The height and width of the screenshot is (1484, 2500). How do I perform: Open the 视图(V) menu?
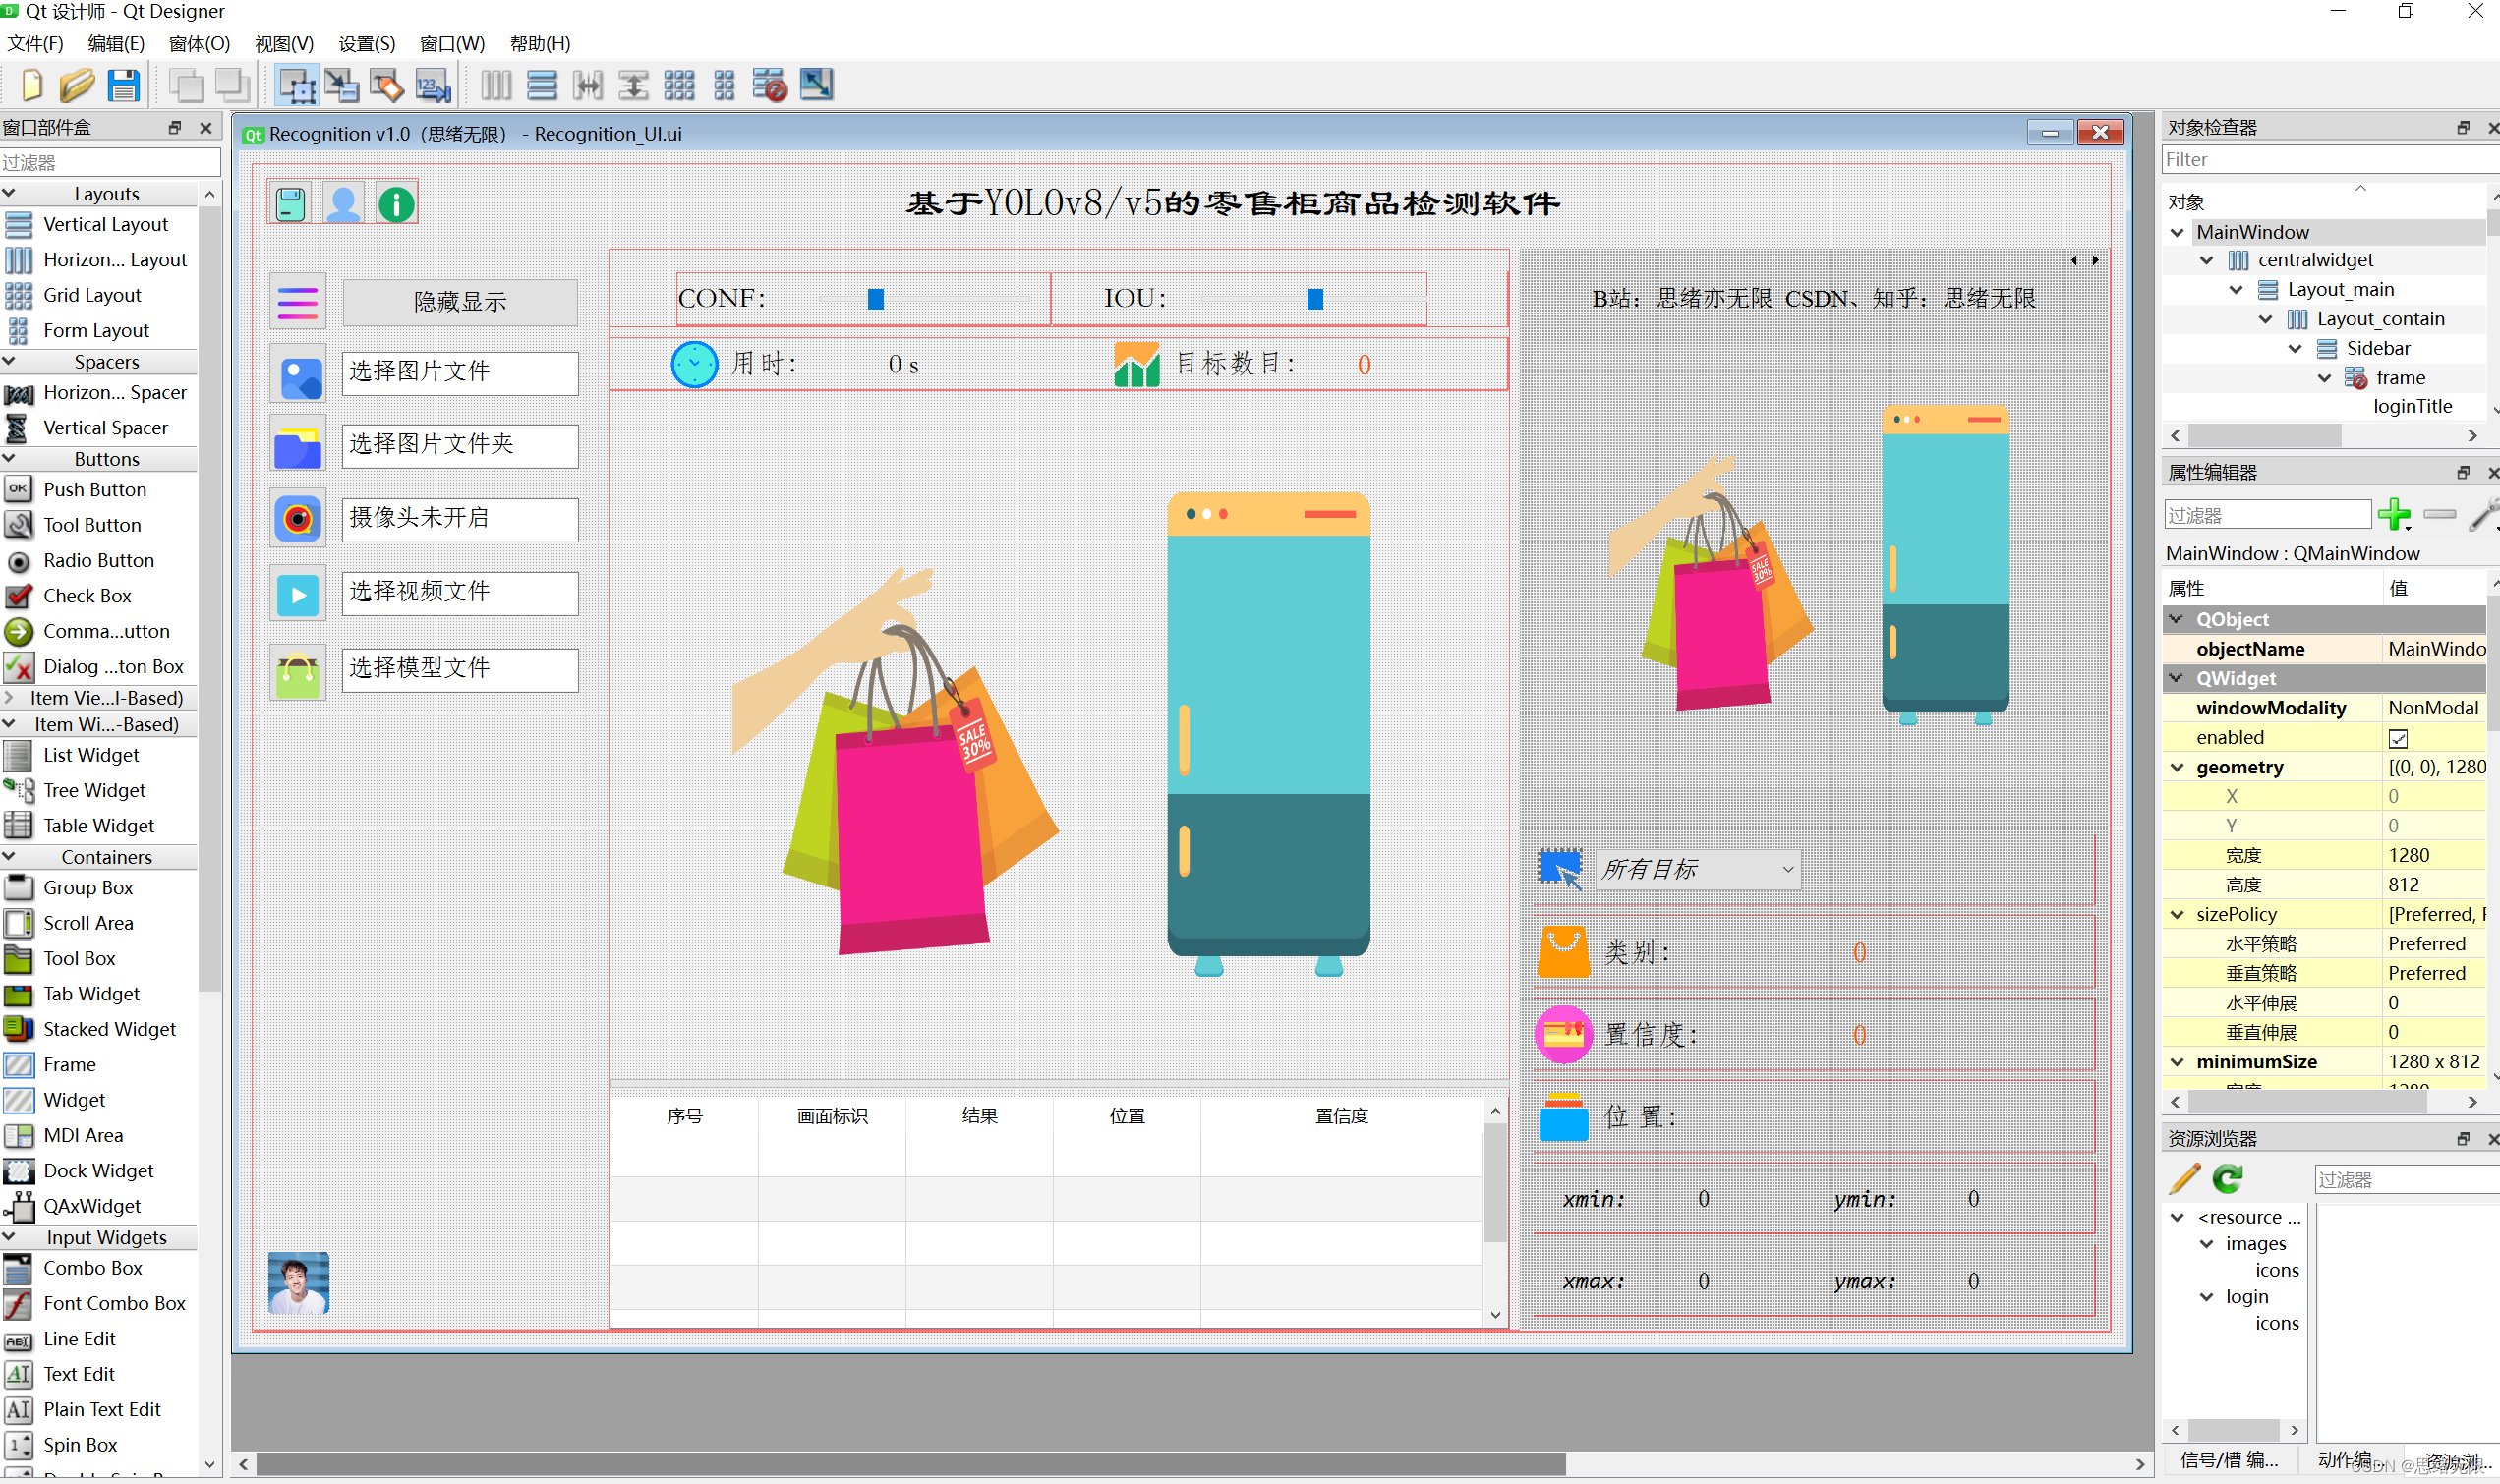pyautogui.click(x=283, y=44)
